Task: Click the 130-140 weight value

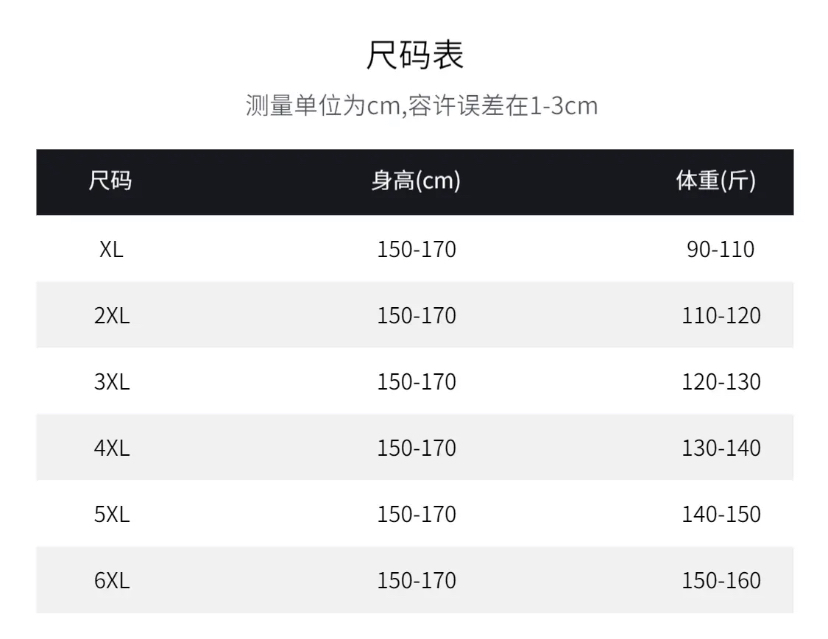Action: tap(721, 448)
